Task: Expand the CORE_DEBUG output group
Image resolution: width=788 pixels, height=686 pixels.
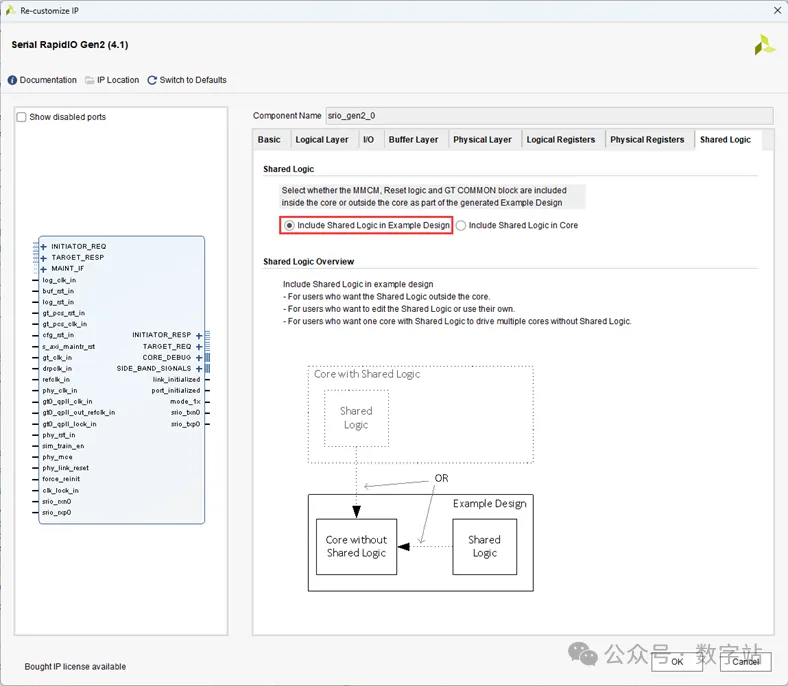Action: [199, 358]
